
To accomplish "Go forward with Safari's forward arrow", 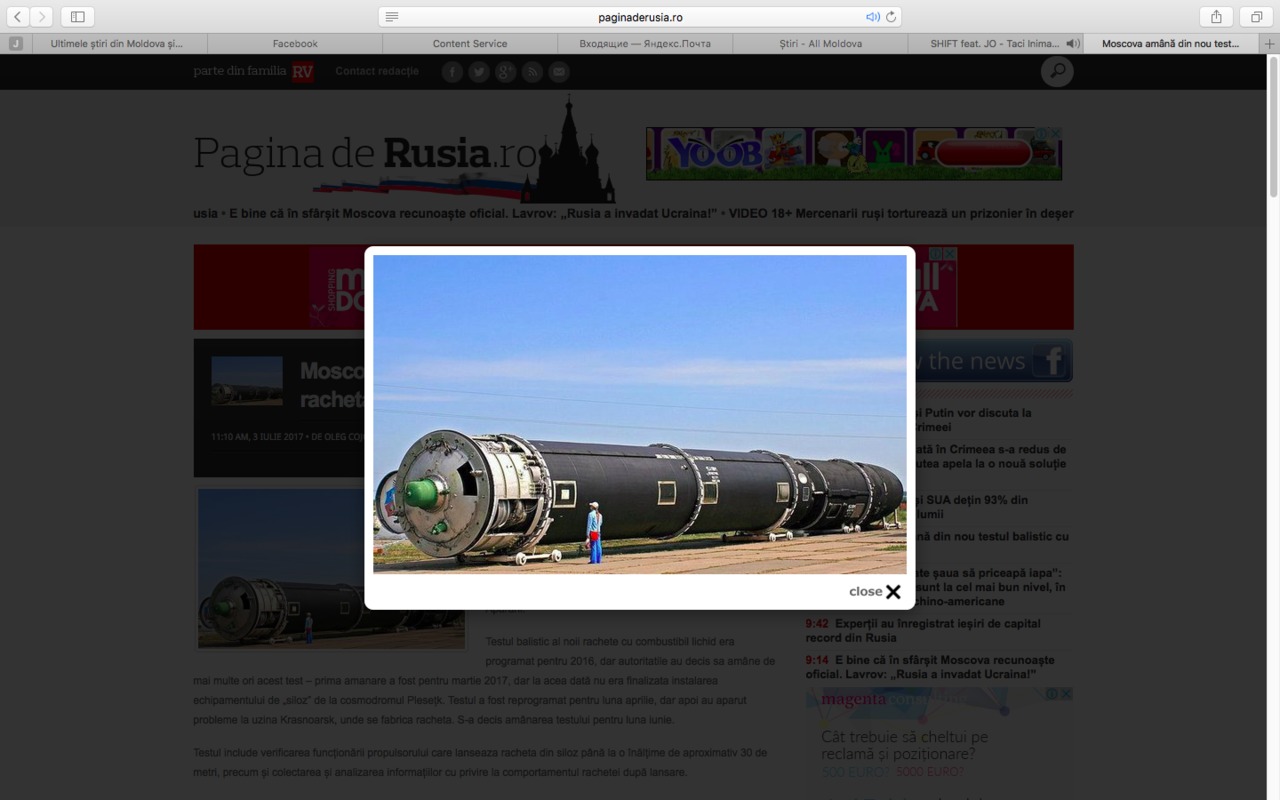I will coord(42,16).
